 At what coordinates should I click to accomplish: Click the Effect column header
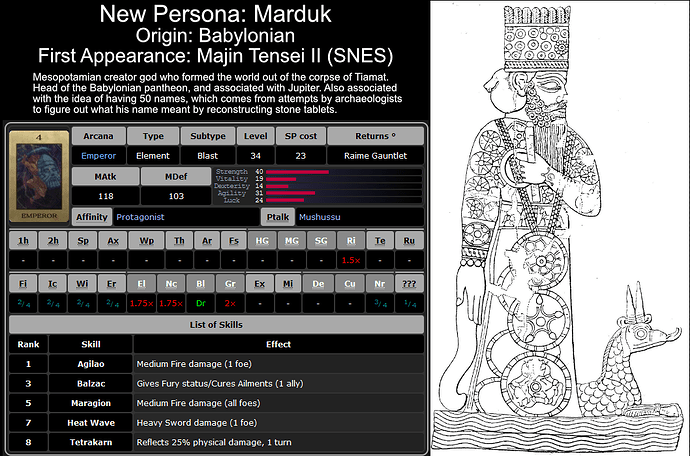[279, 344]
